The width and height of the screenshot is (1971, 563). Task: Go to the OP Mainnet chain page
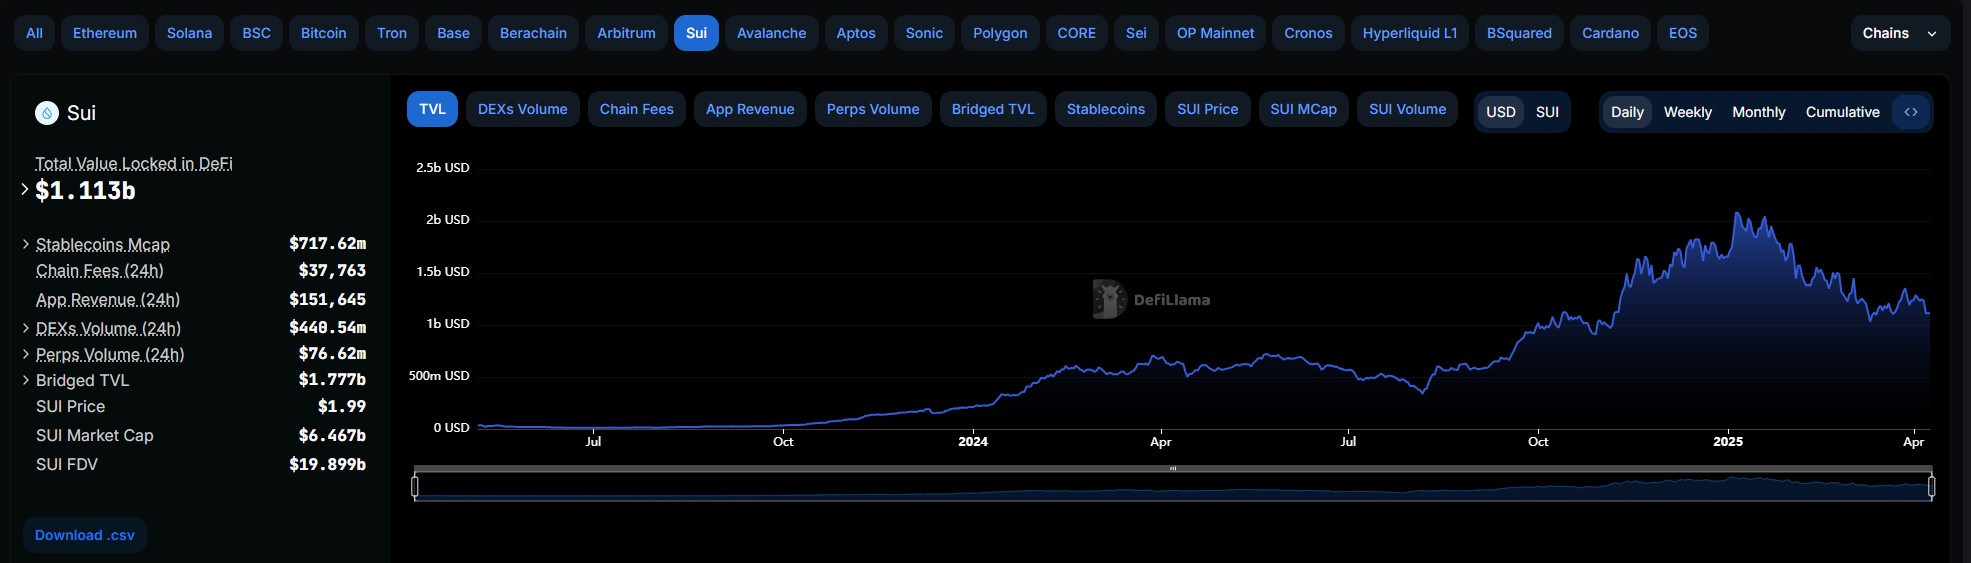(1215, 33)
